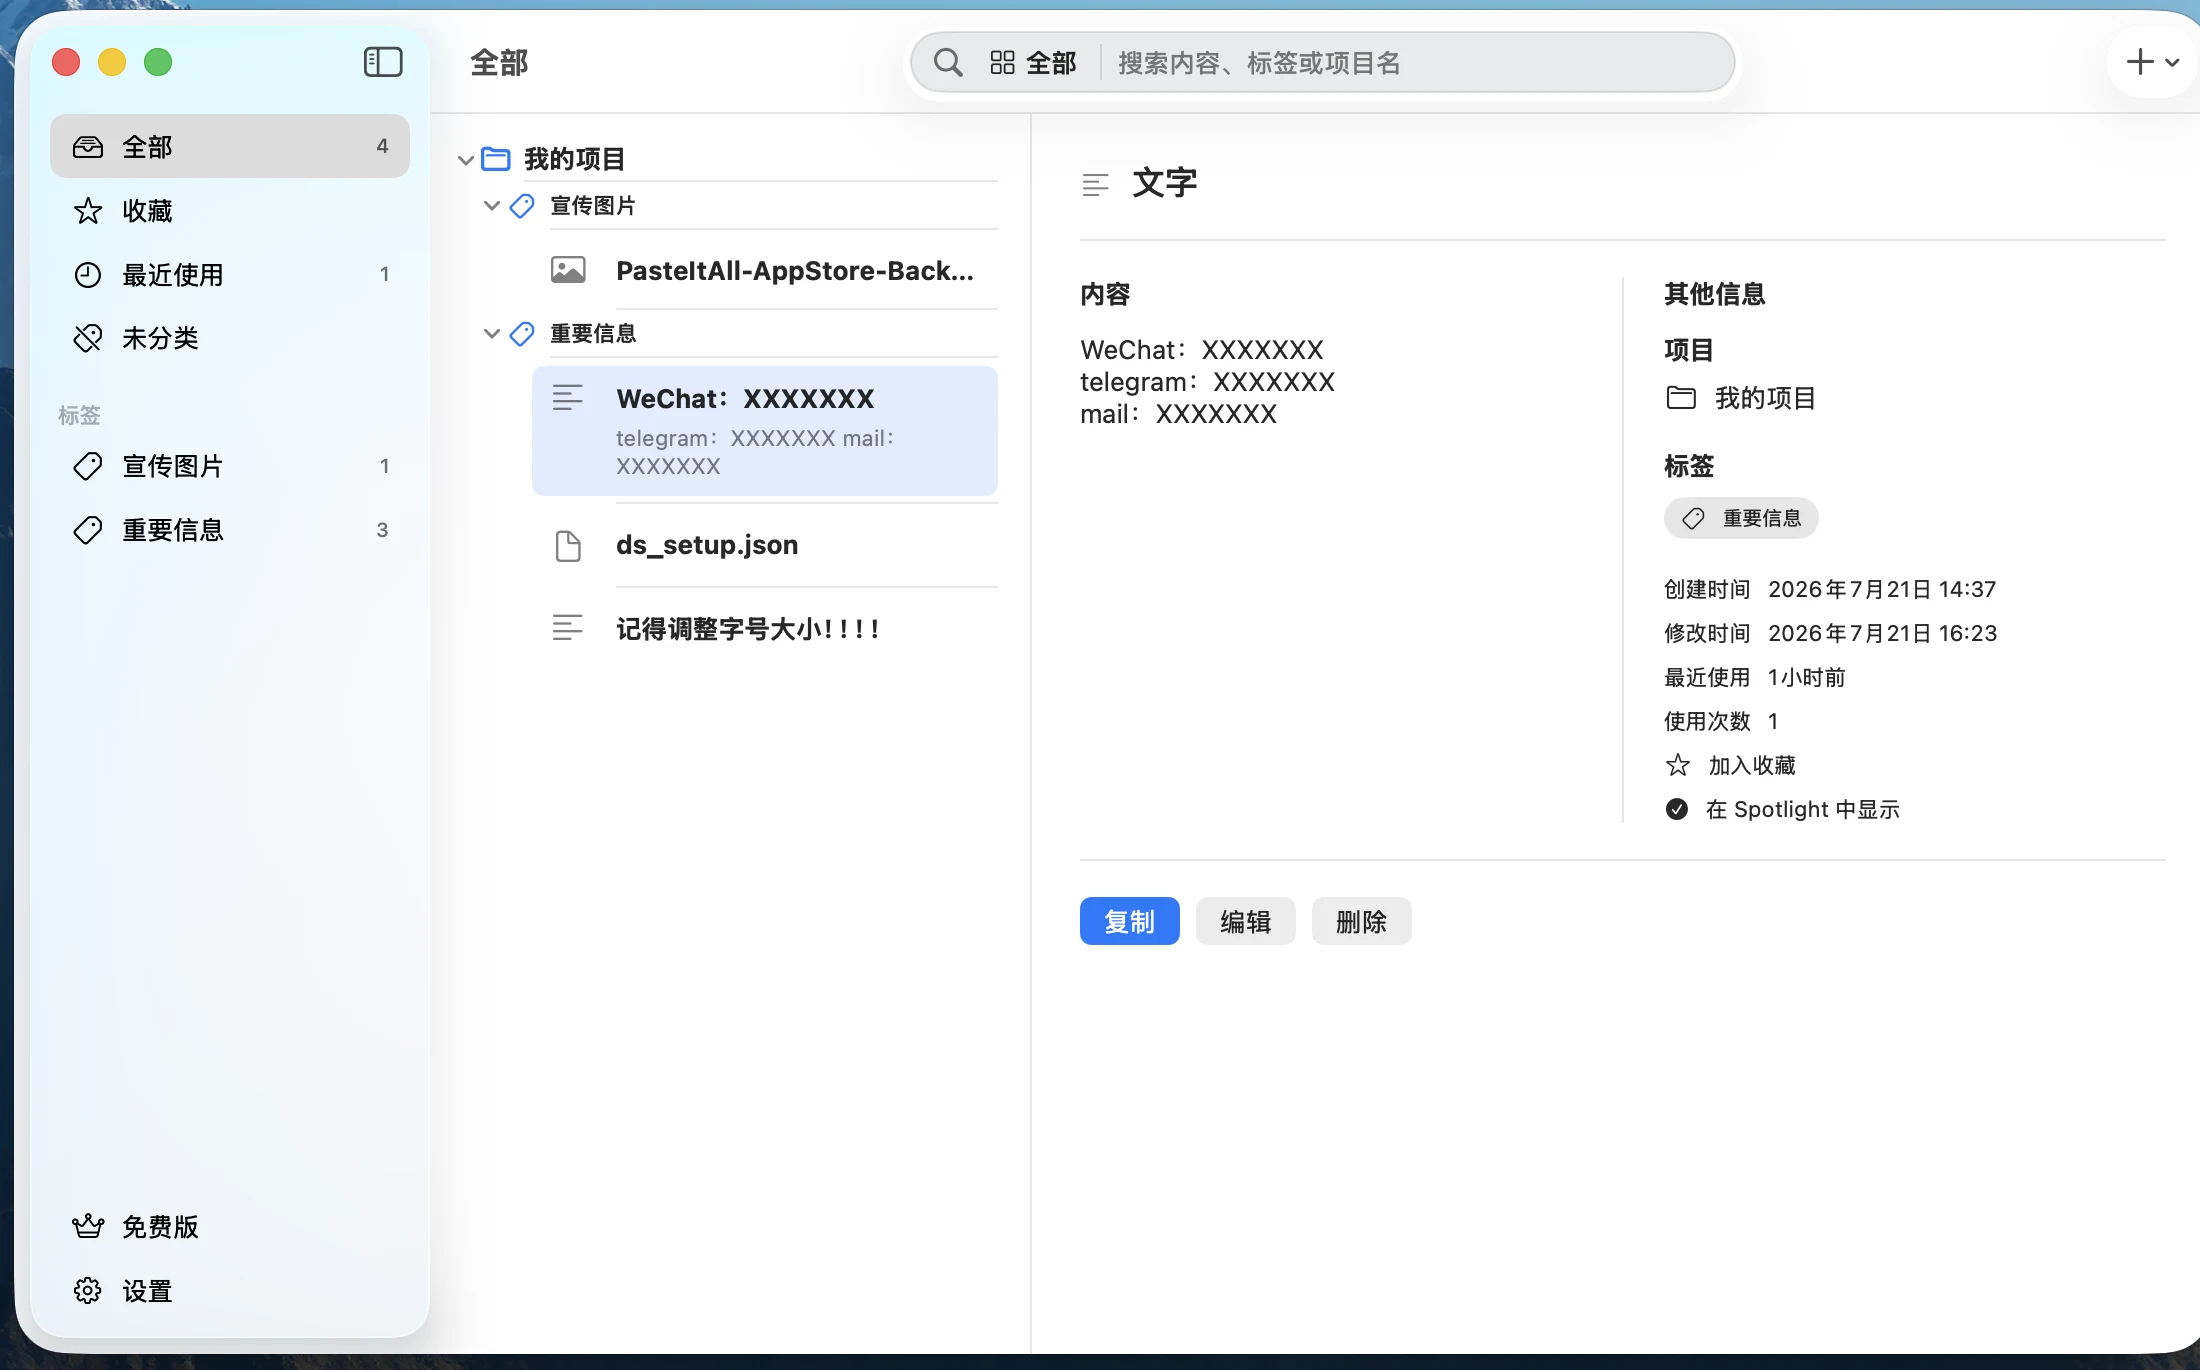
Task: Click the search magnifier icon
Action: click(x=948, y=62)
